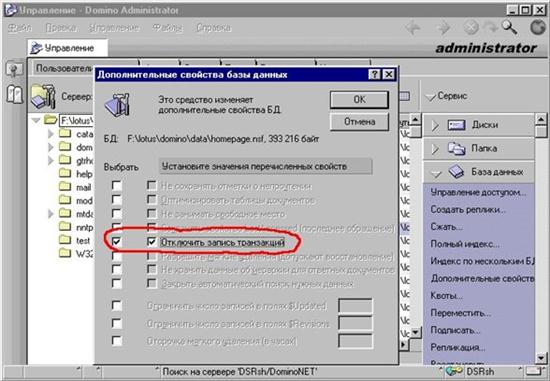Click the search magnifier icon in toolbar
The width and height of the screenshot is (550, 381).
click(509, 27)
